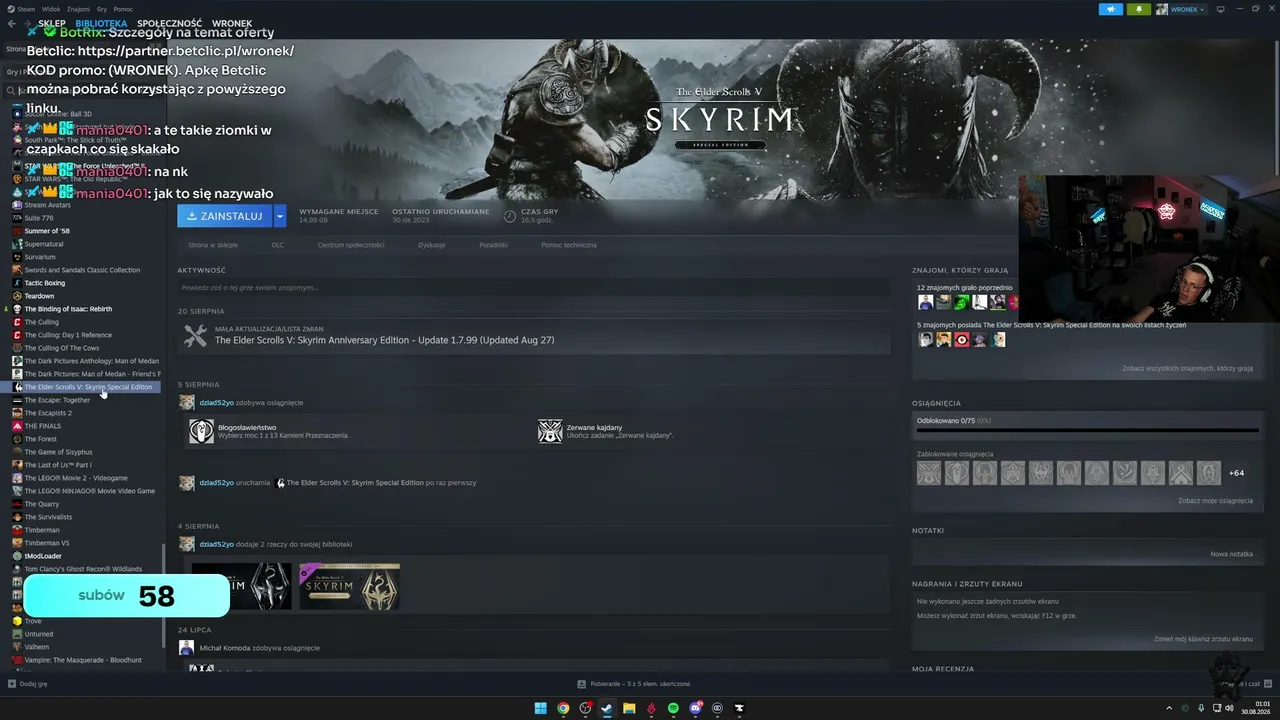Click Dodaj grę add game button
Image resolution: width=1280 pixels, height=720 pixels.
(x=27, y=684)
